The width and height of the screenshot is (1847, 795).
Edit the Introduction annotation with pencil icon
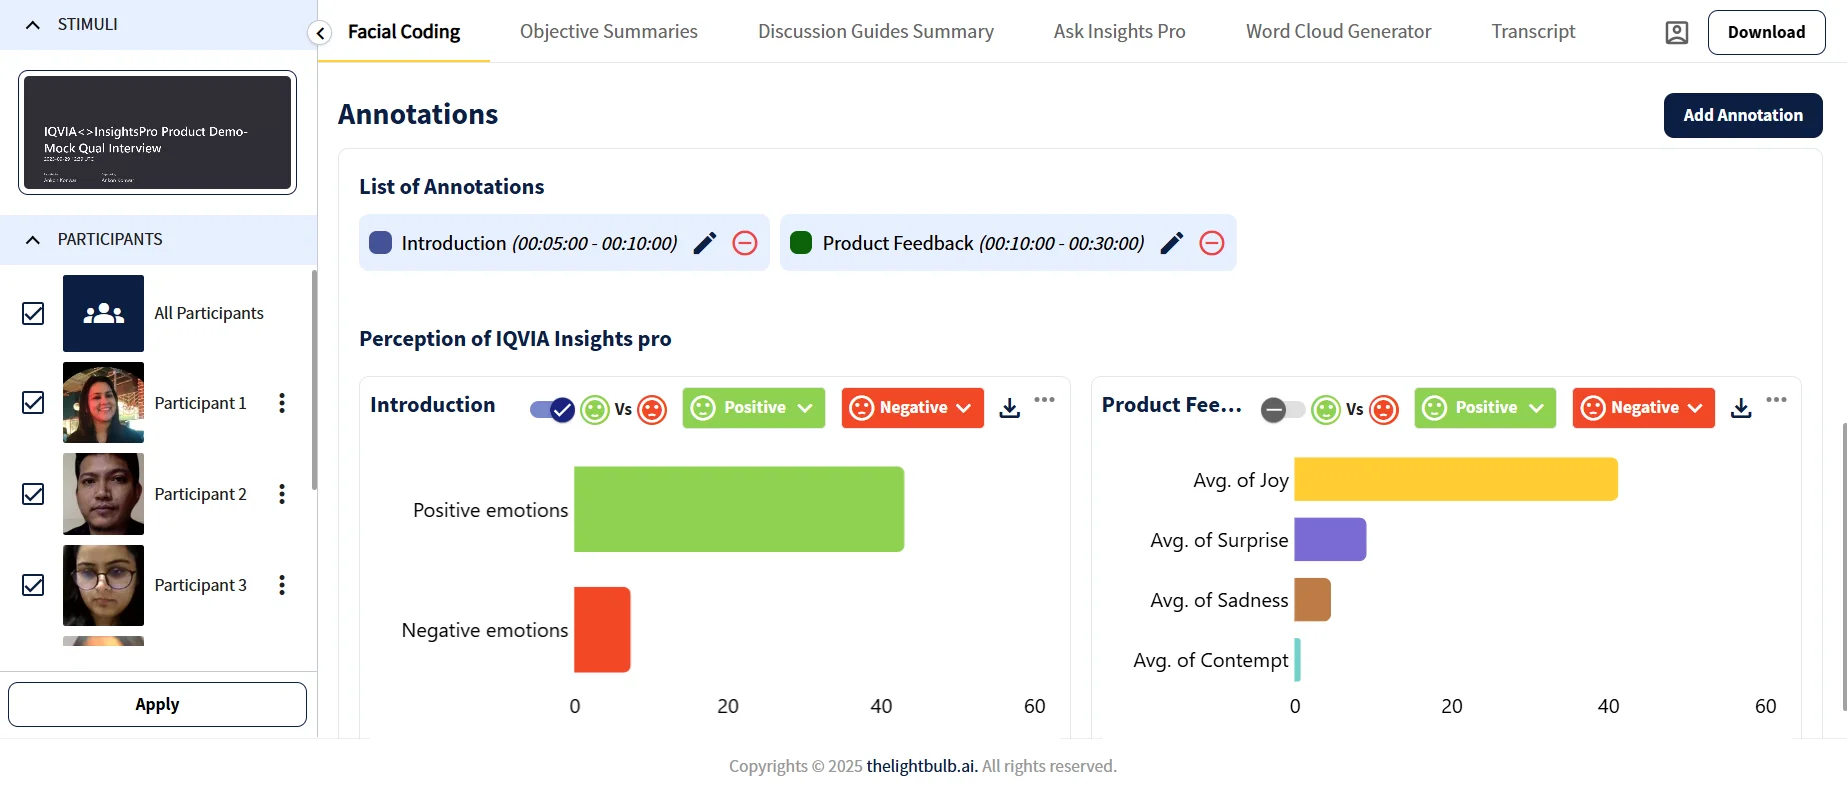coord(705,243)
